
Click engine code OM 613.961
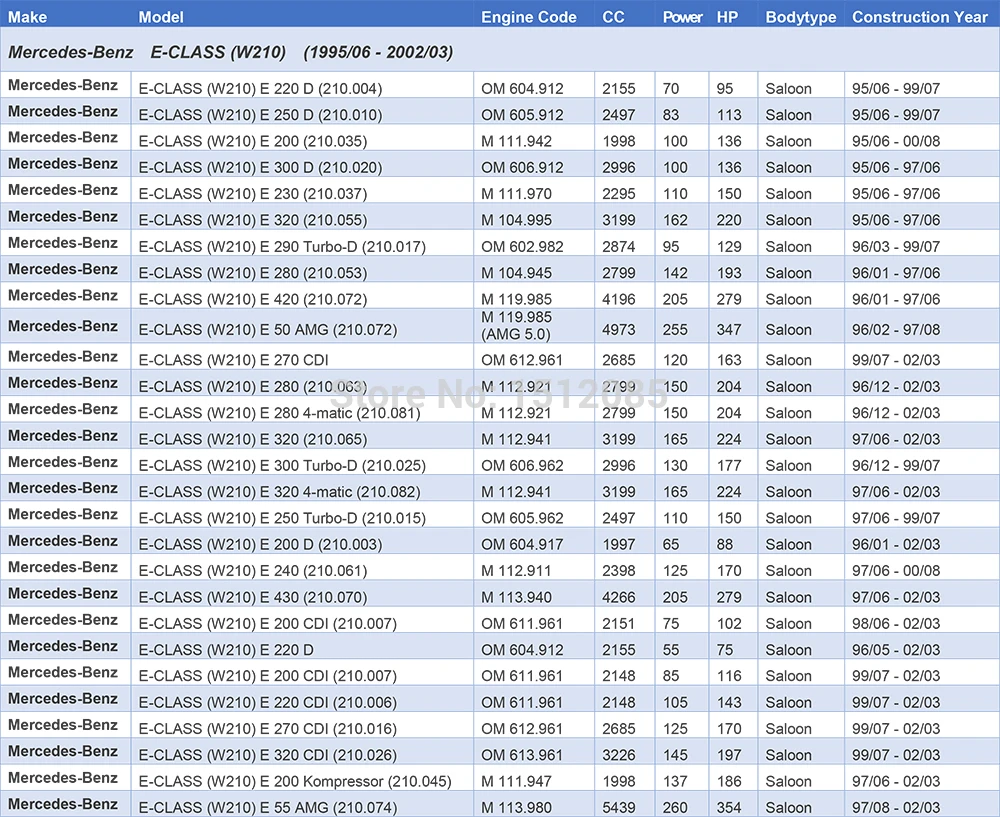pos(522,755)
